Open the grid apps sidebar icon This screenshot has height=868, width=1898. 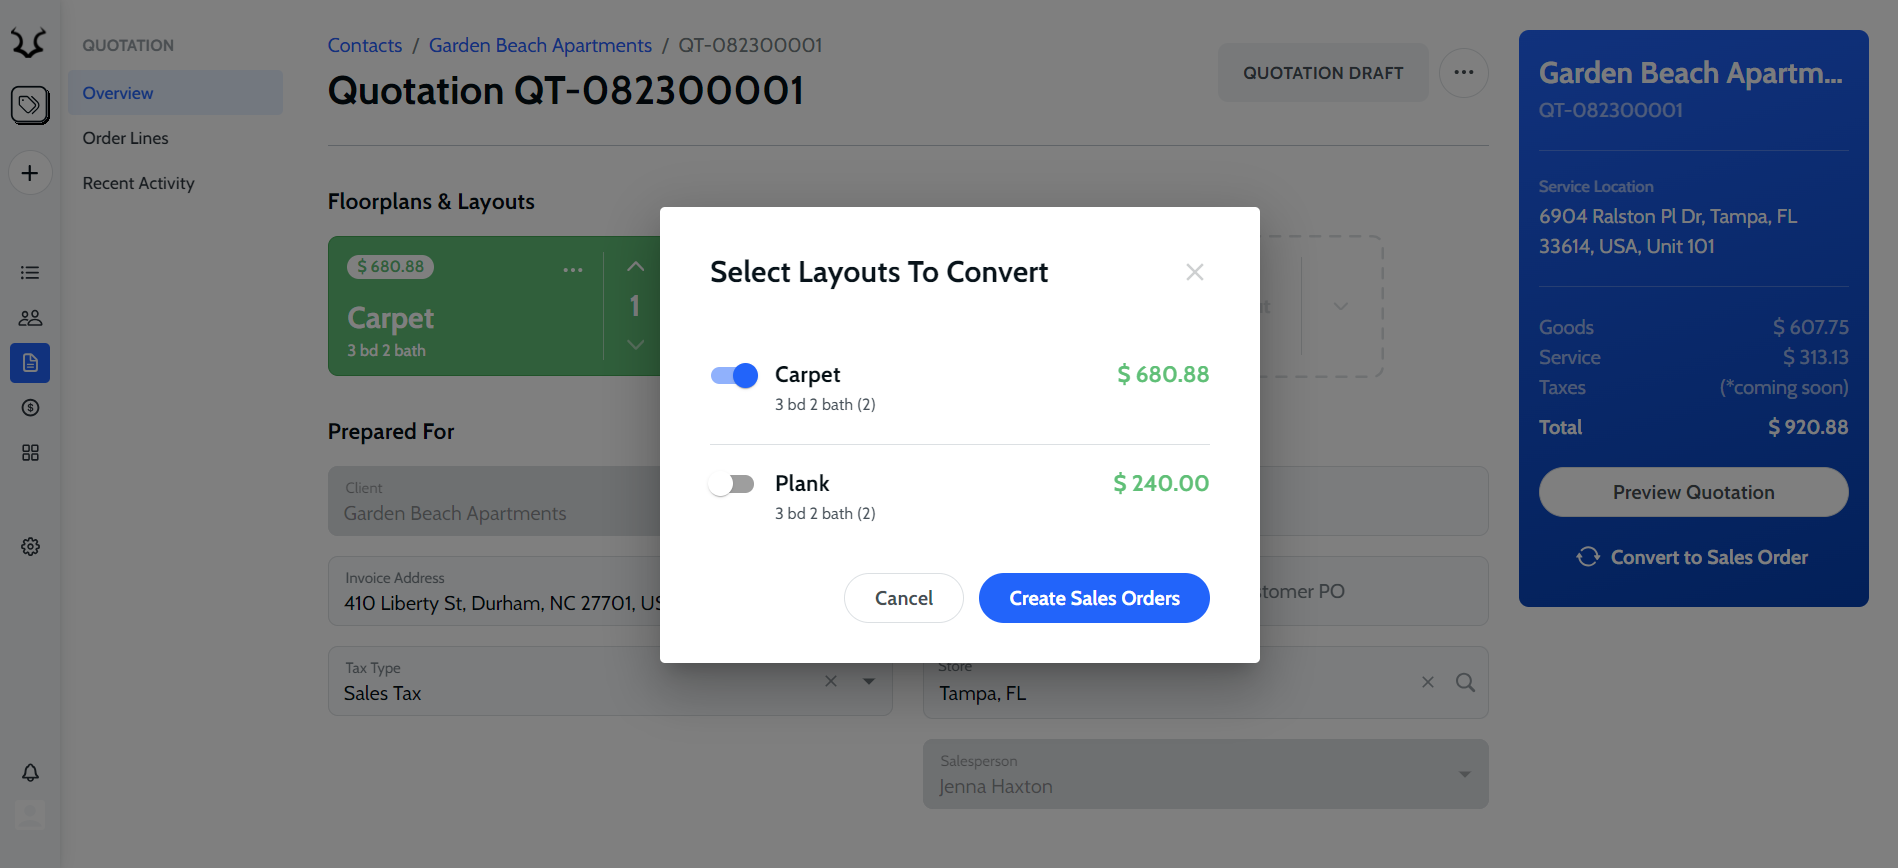coord(30,453)
